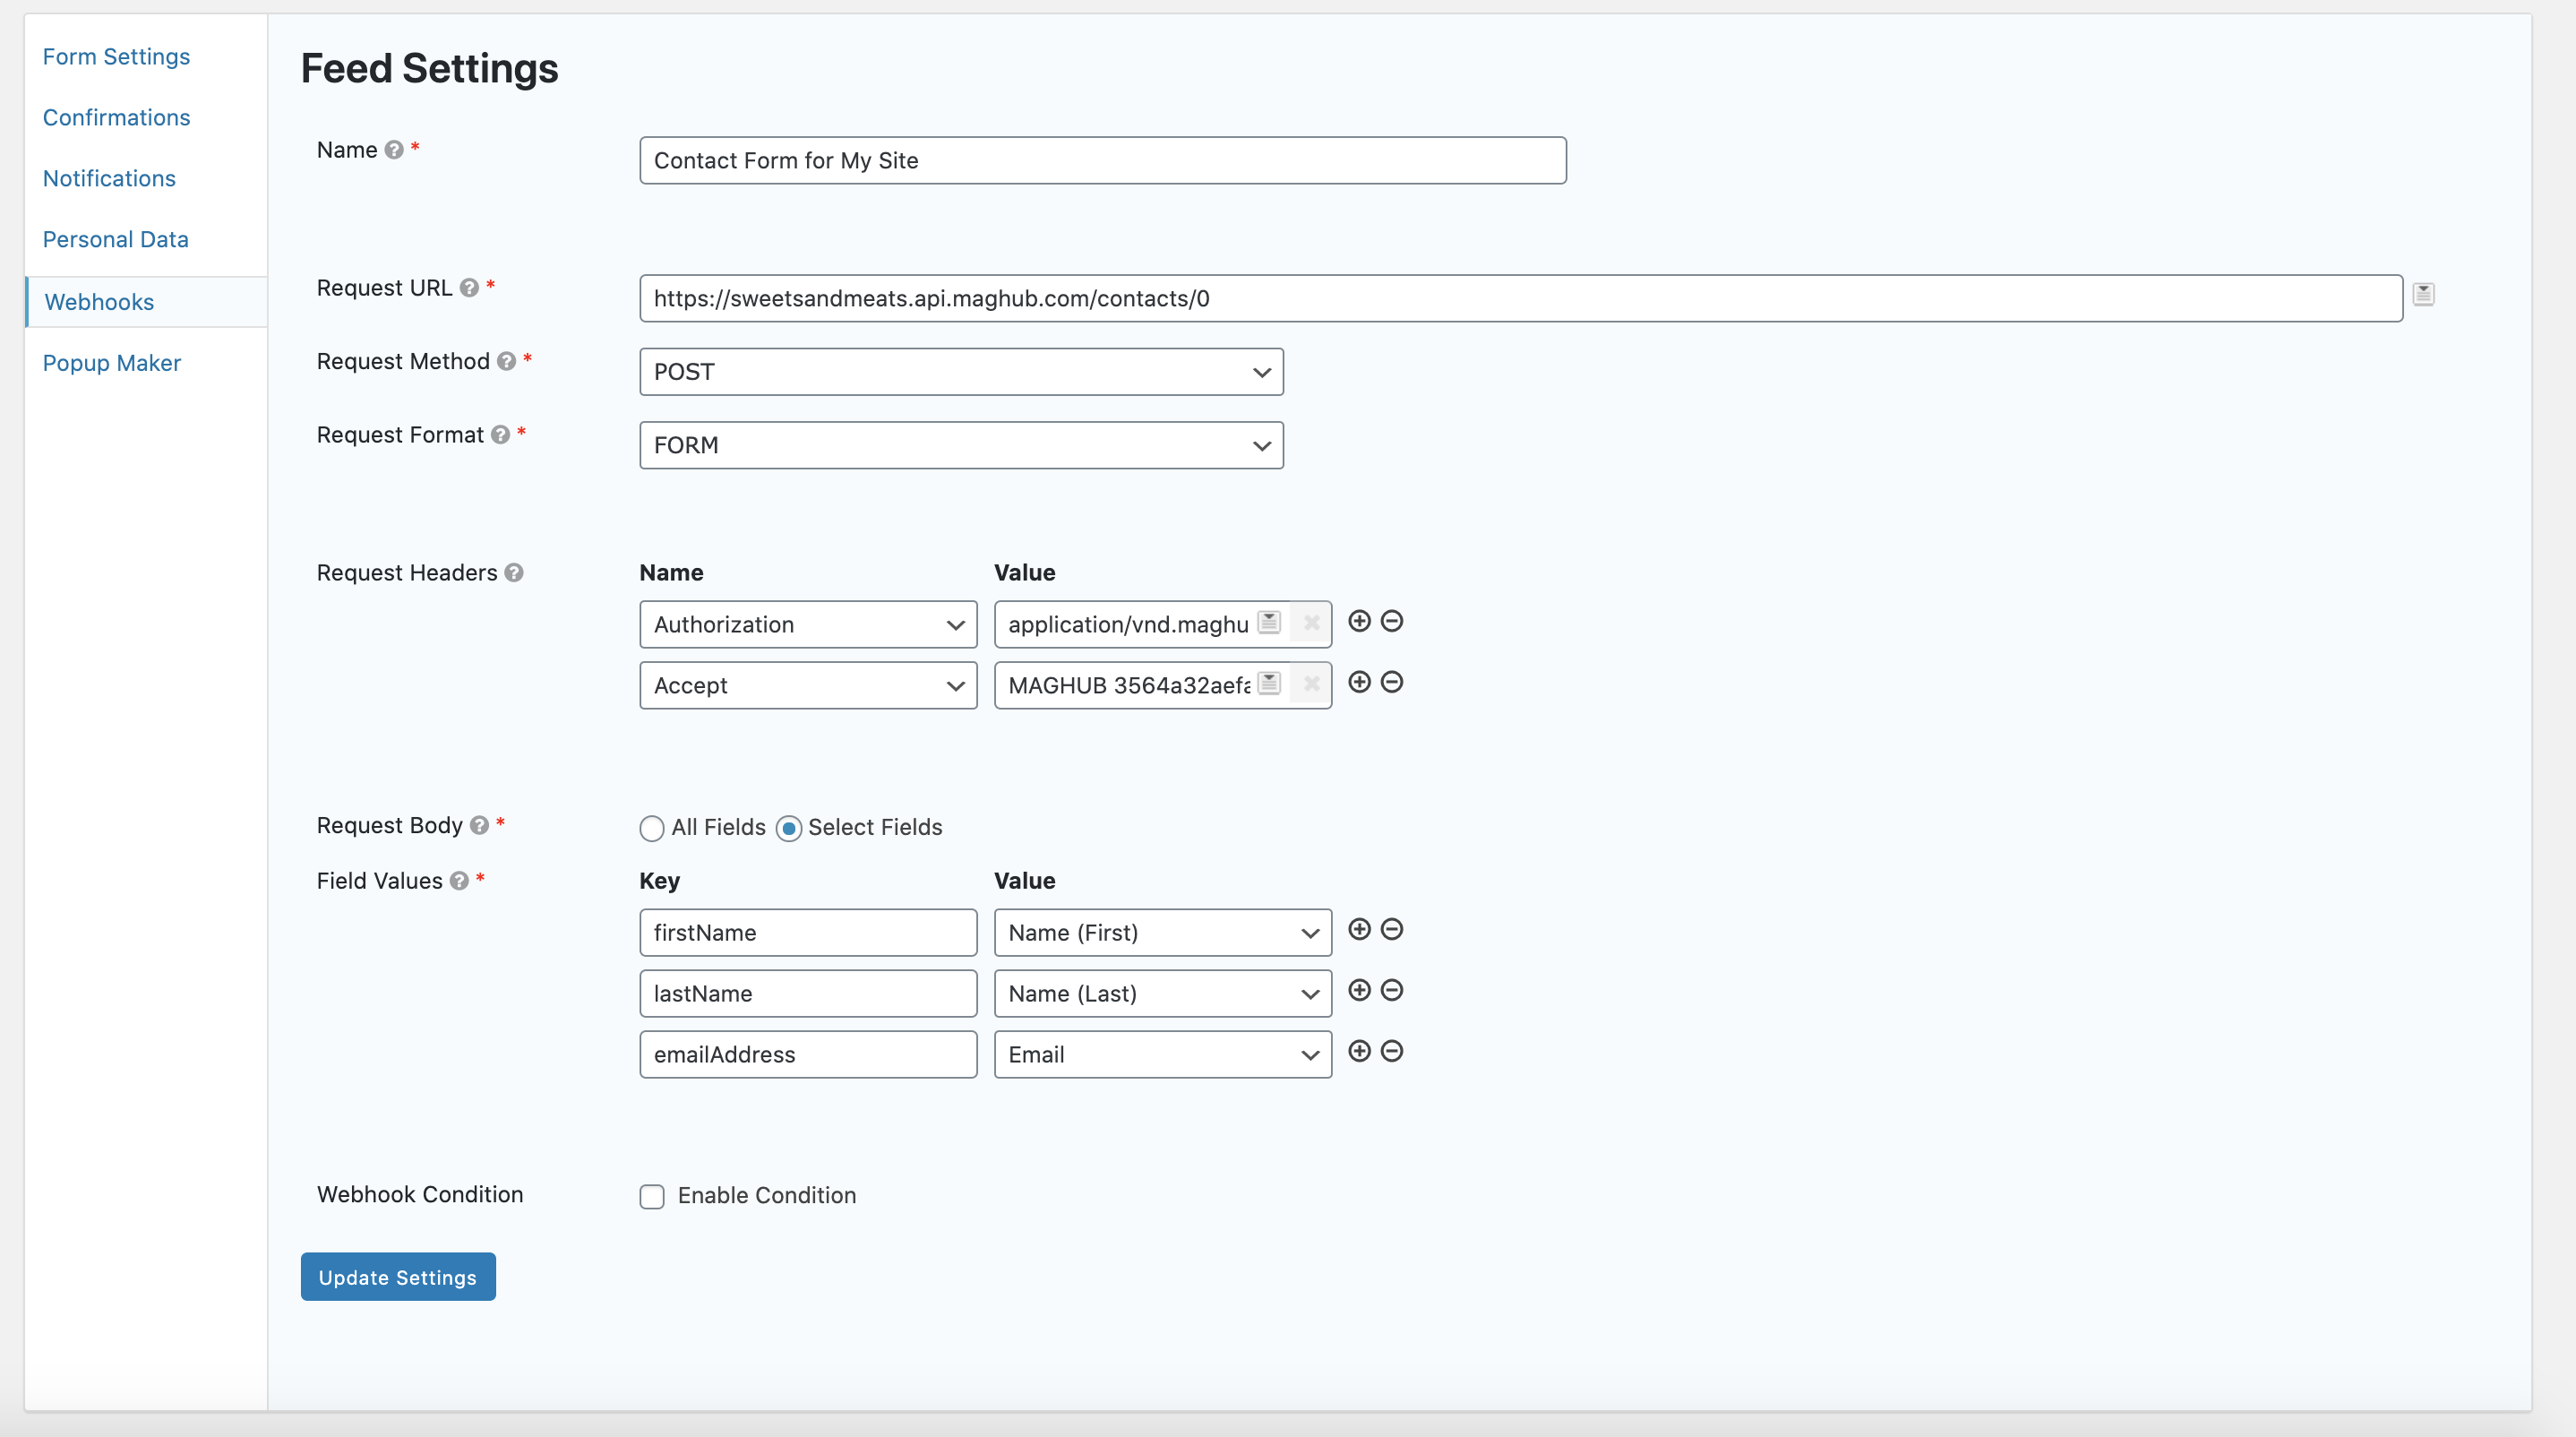
Task: Clear the Authorization header value using the X icon
Action: point(1311,622)
